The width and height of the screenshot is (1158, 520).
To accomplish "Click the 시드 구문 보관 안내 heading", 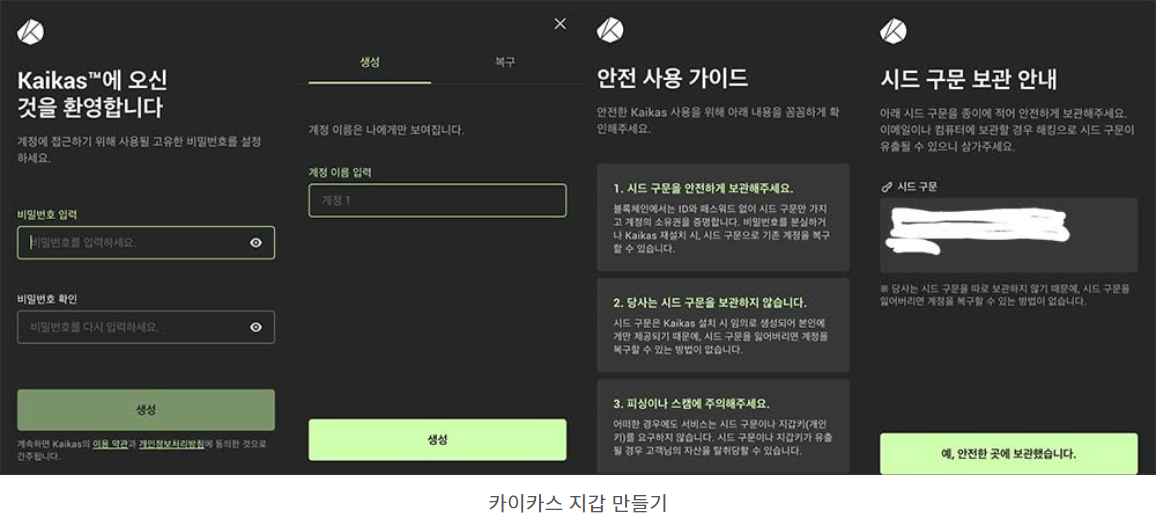I will click(x=969, y=78).
